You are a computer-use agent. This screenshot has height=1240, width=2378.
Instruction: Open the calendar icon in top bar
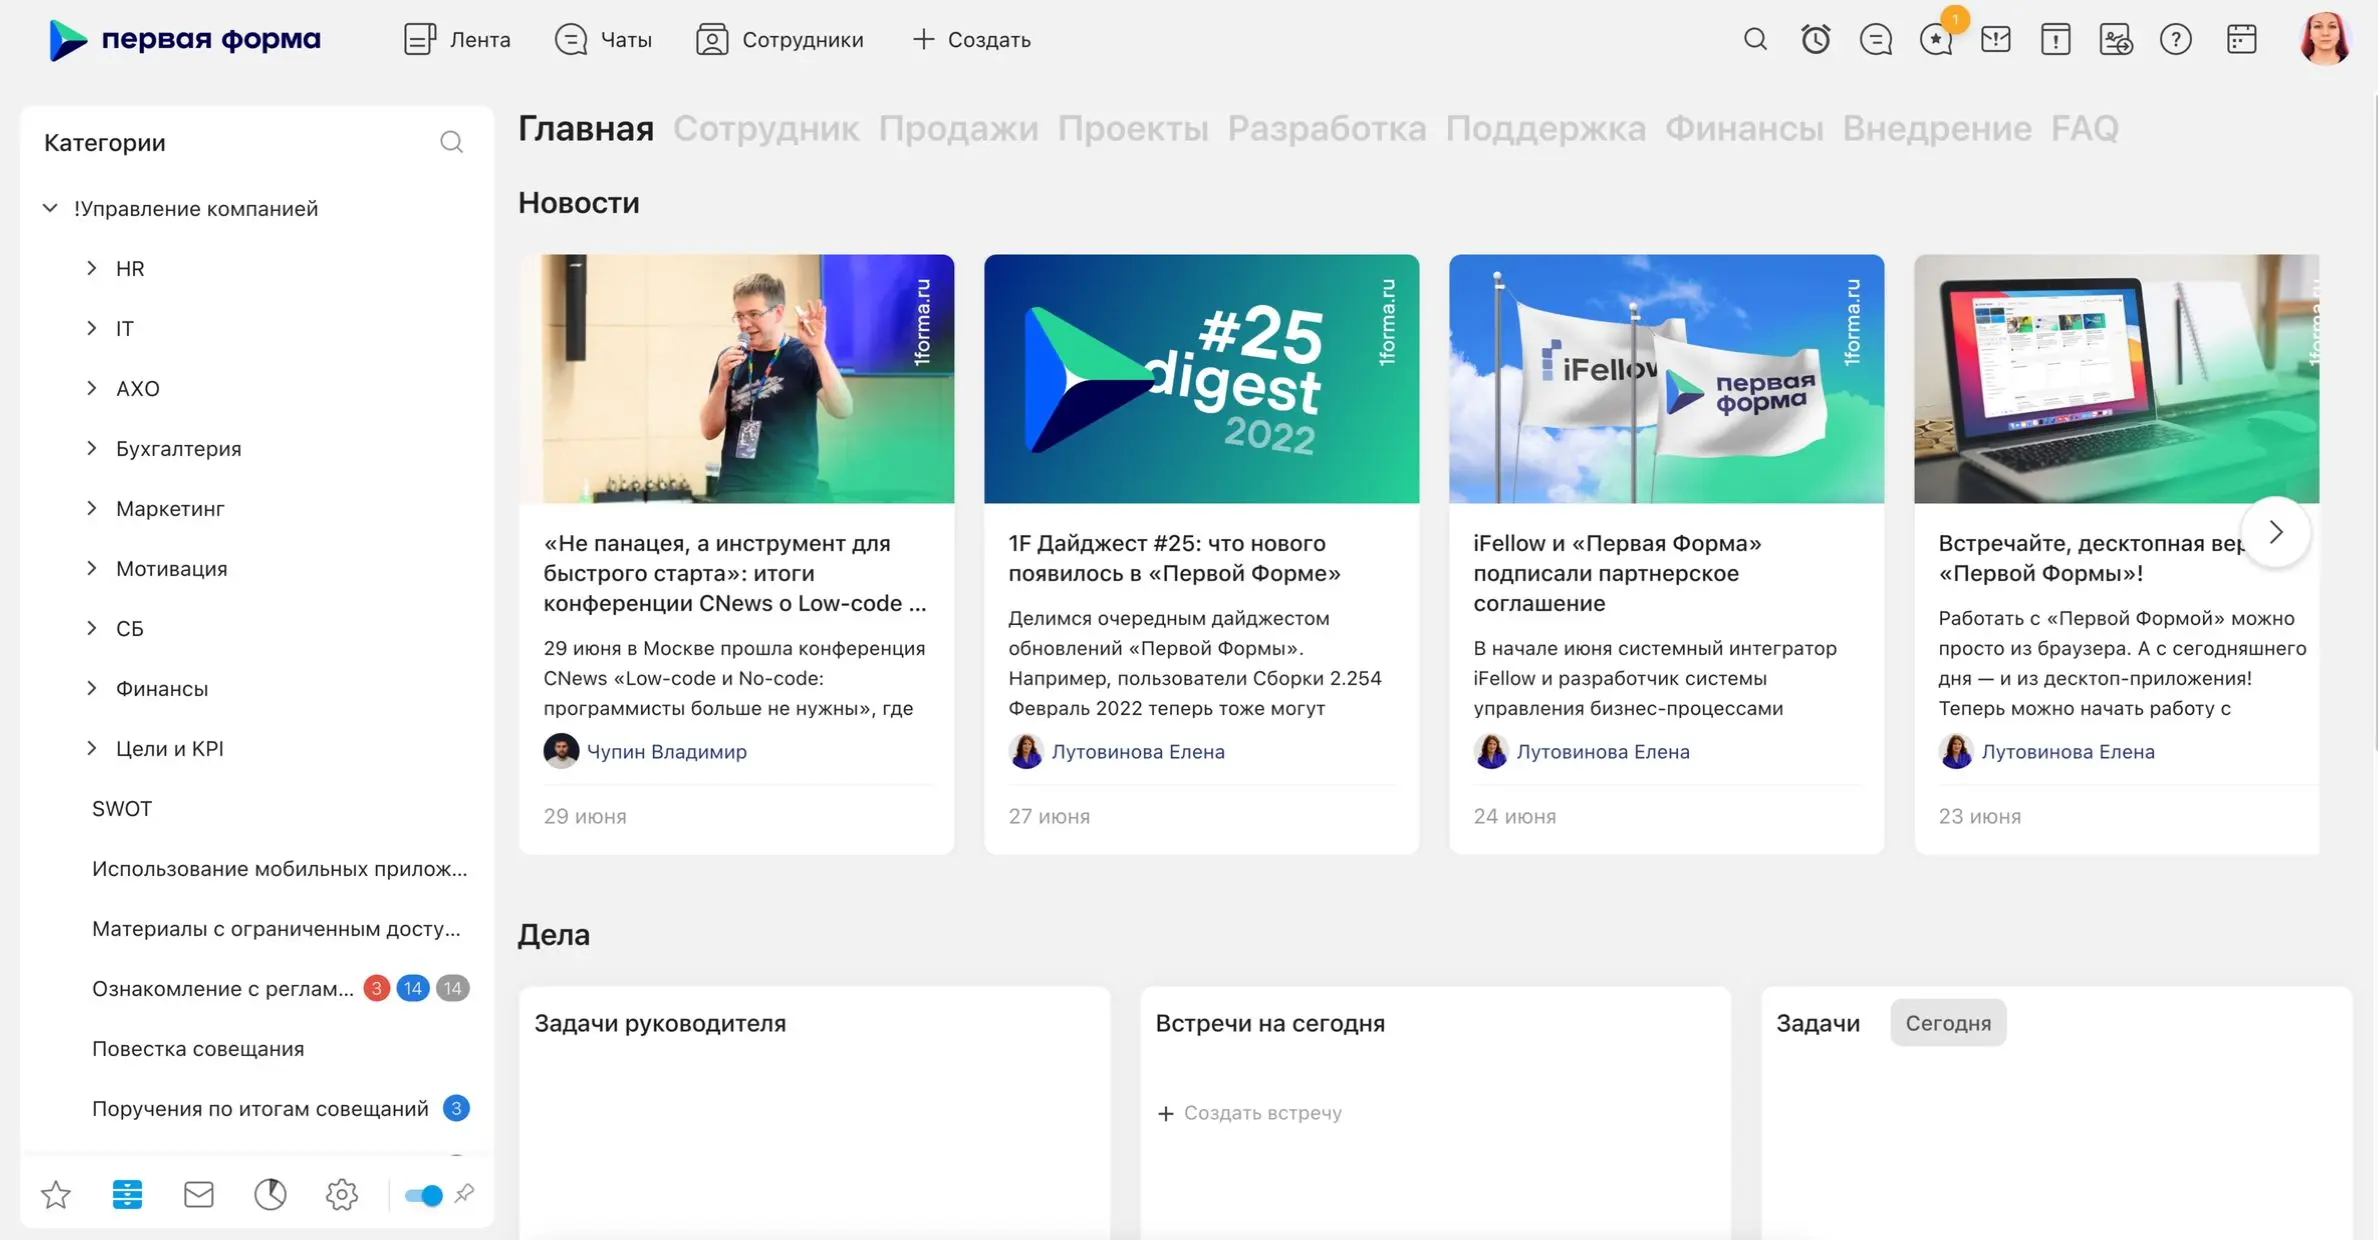(x=2241, y=40)
